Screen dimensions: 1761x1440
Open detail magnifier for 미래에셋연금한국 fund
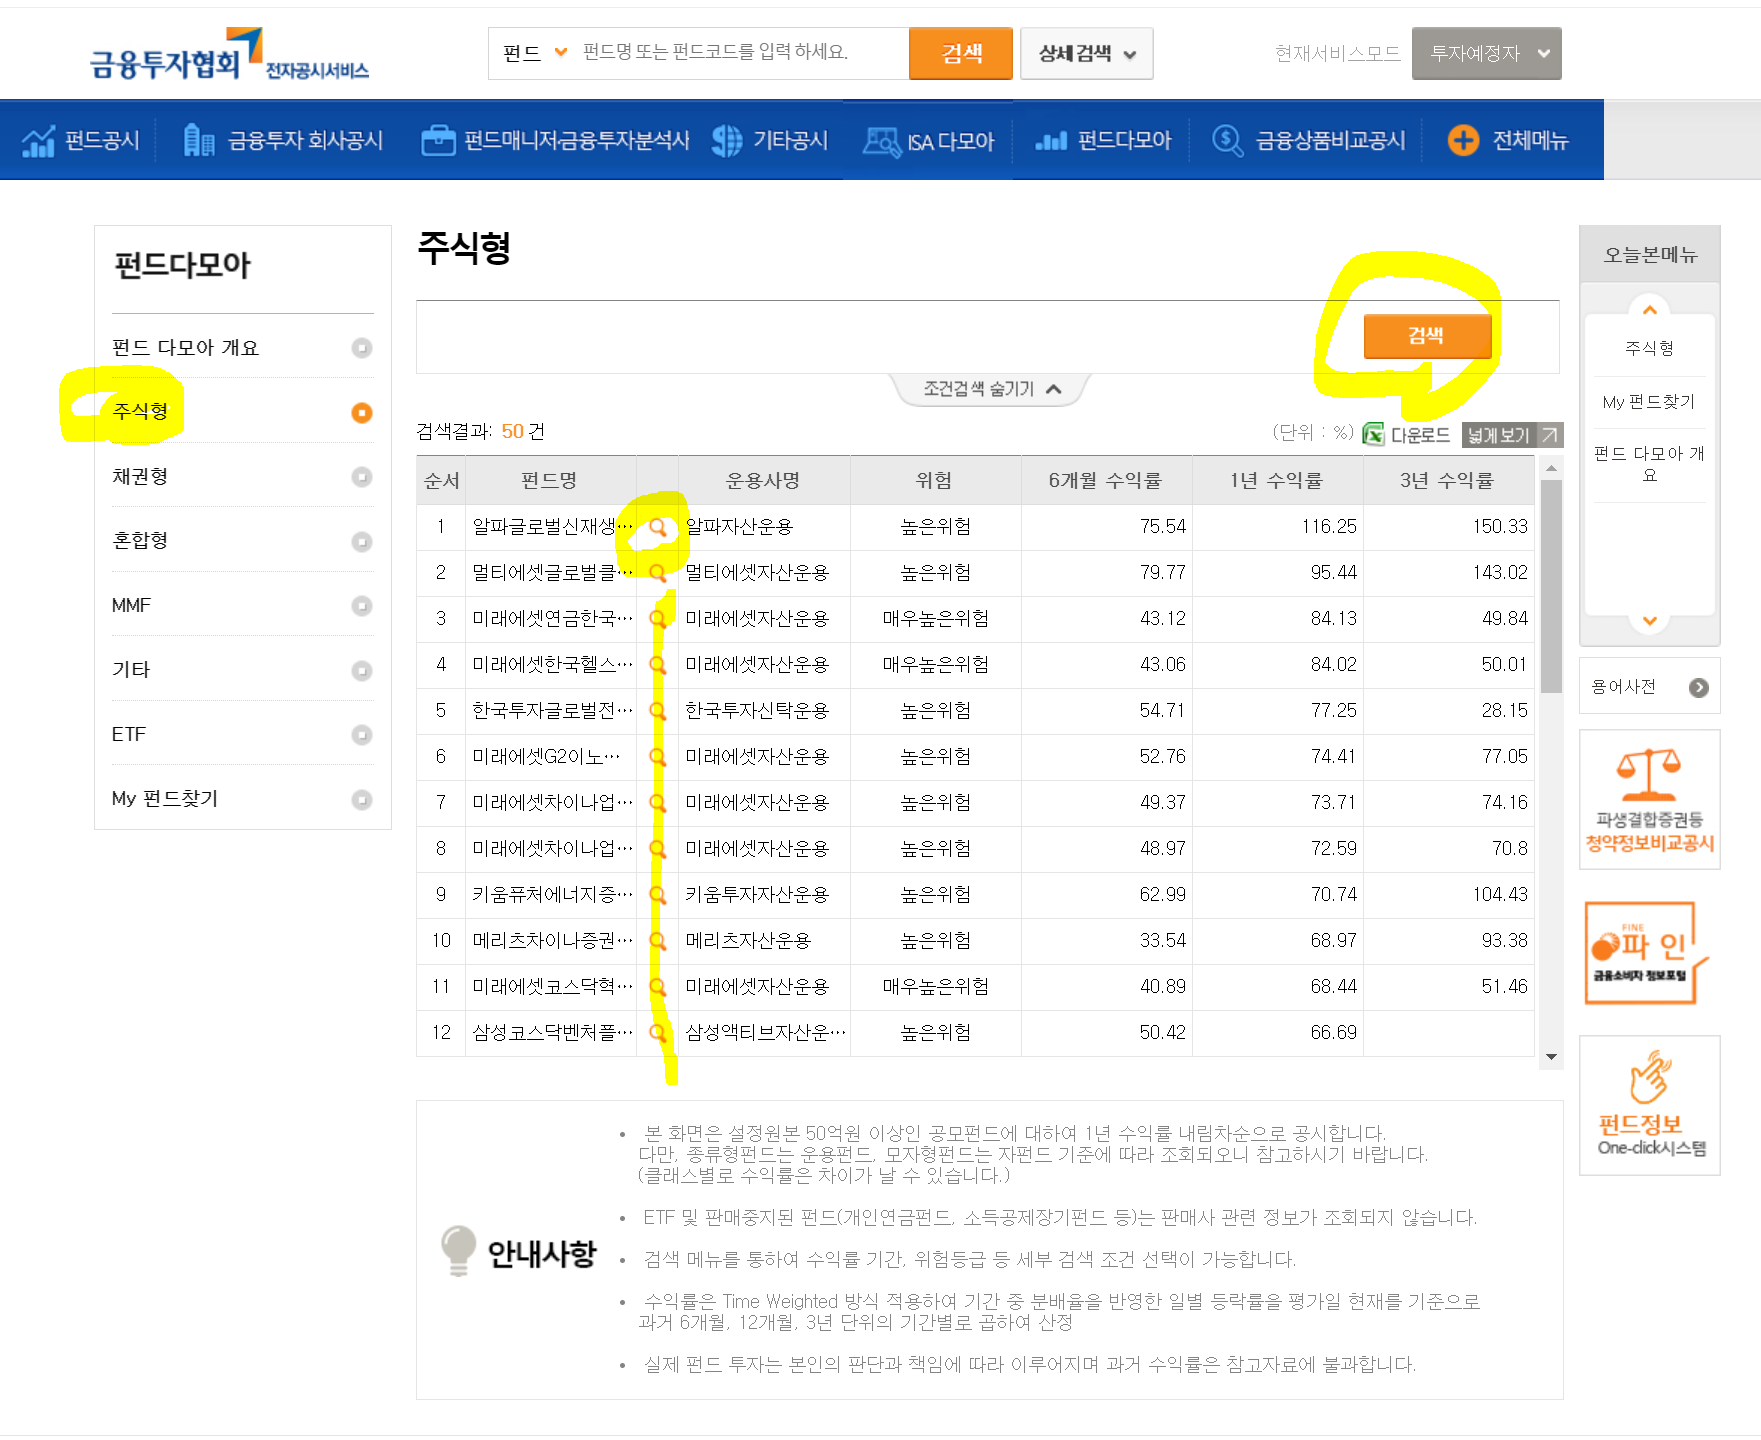(x=657, y=619)
